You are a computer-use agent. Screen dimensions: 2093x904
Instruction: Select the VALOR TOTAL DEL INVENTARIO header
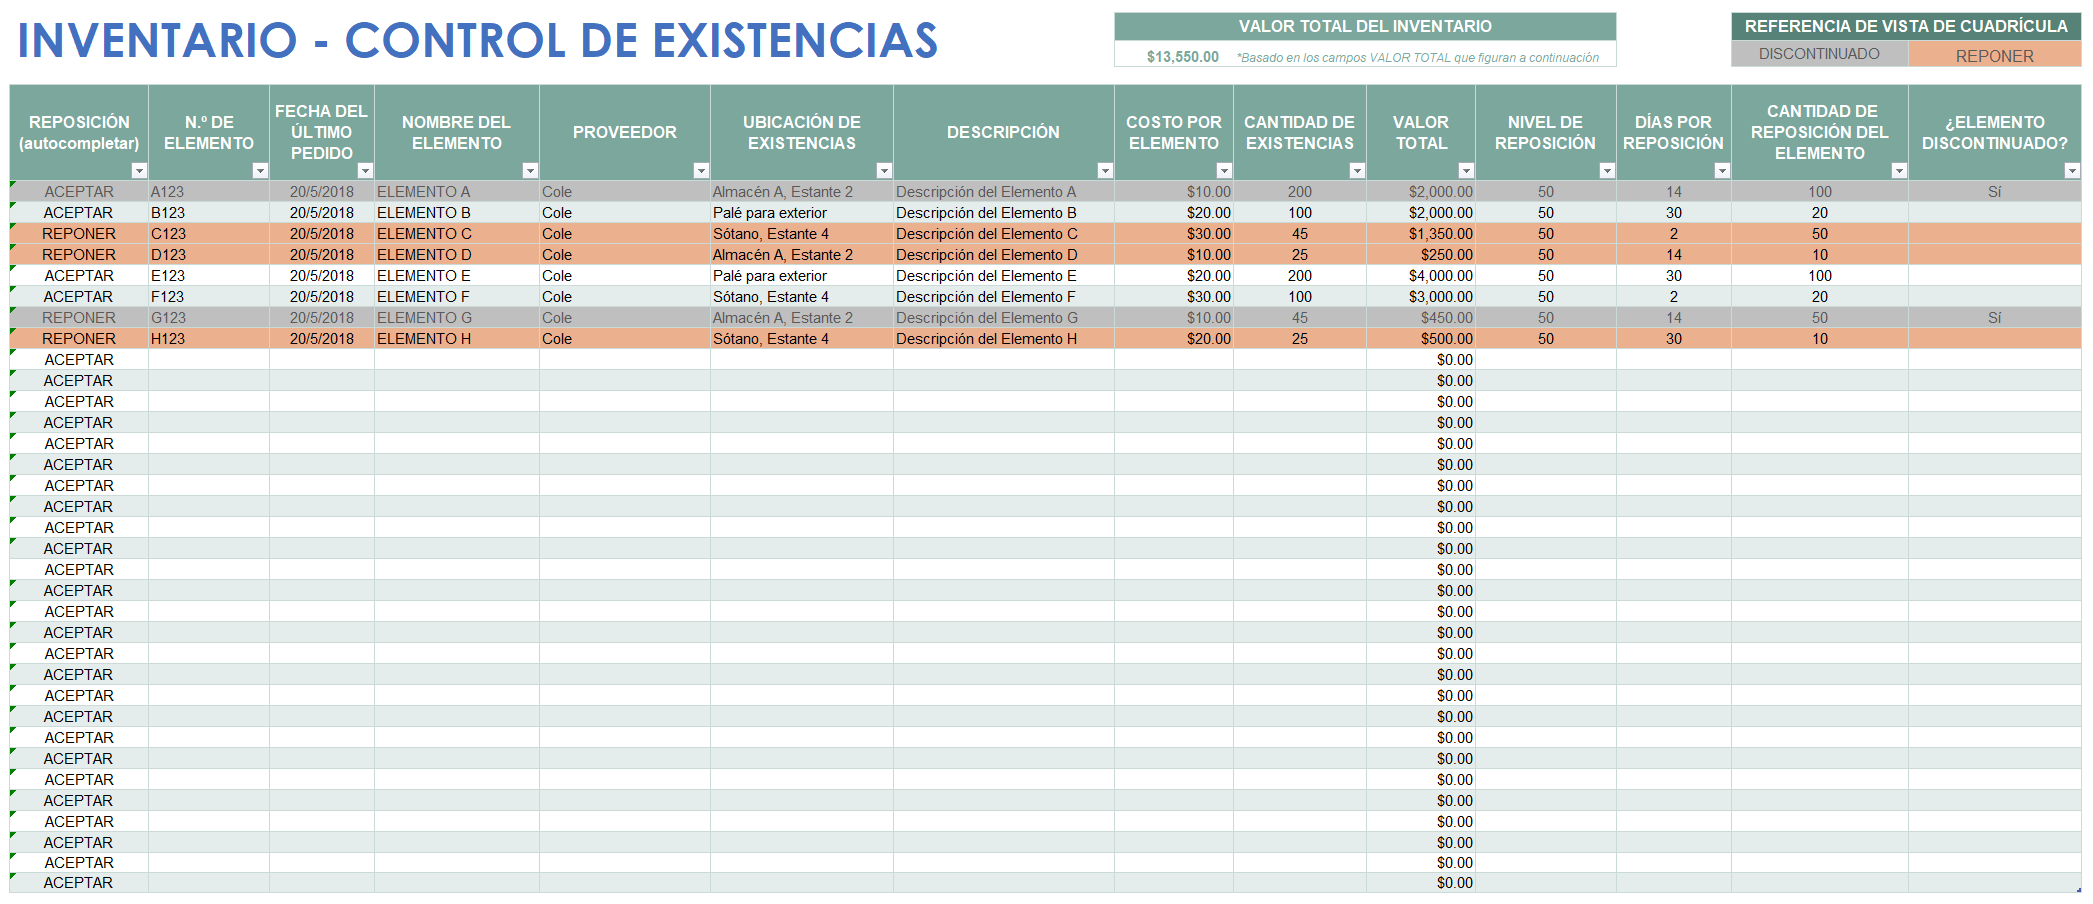click(1365, 26)
